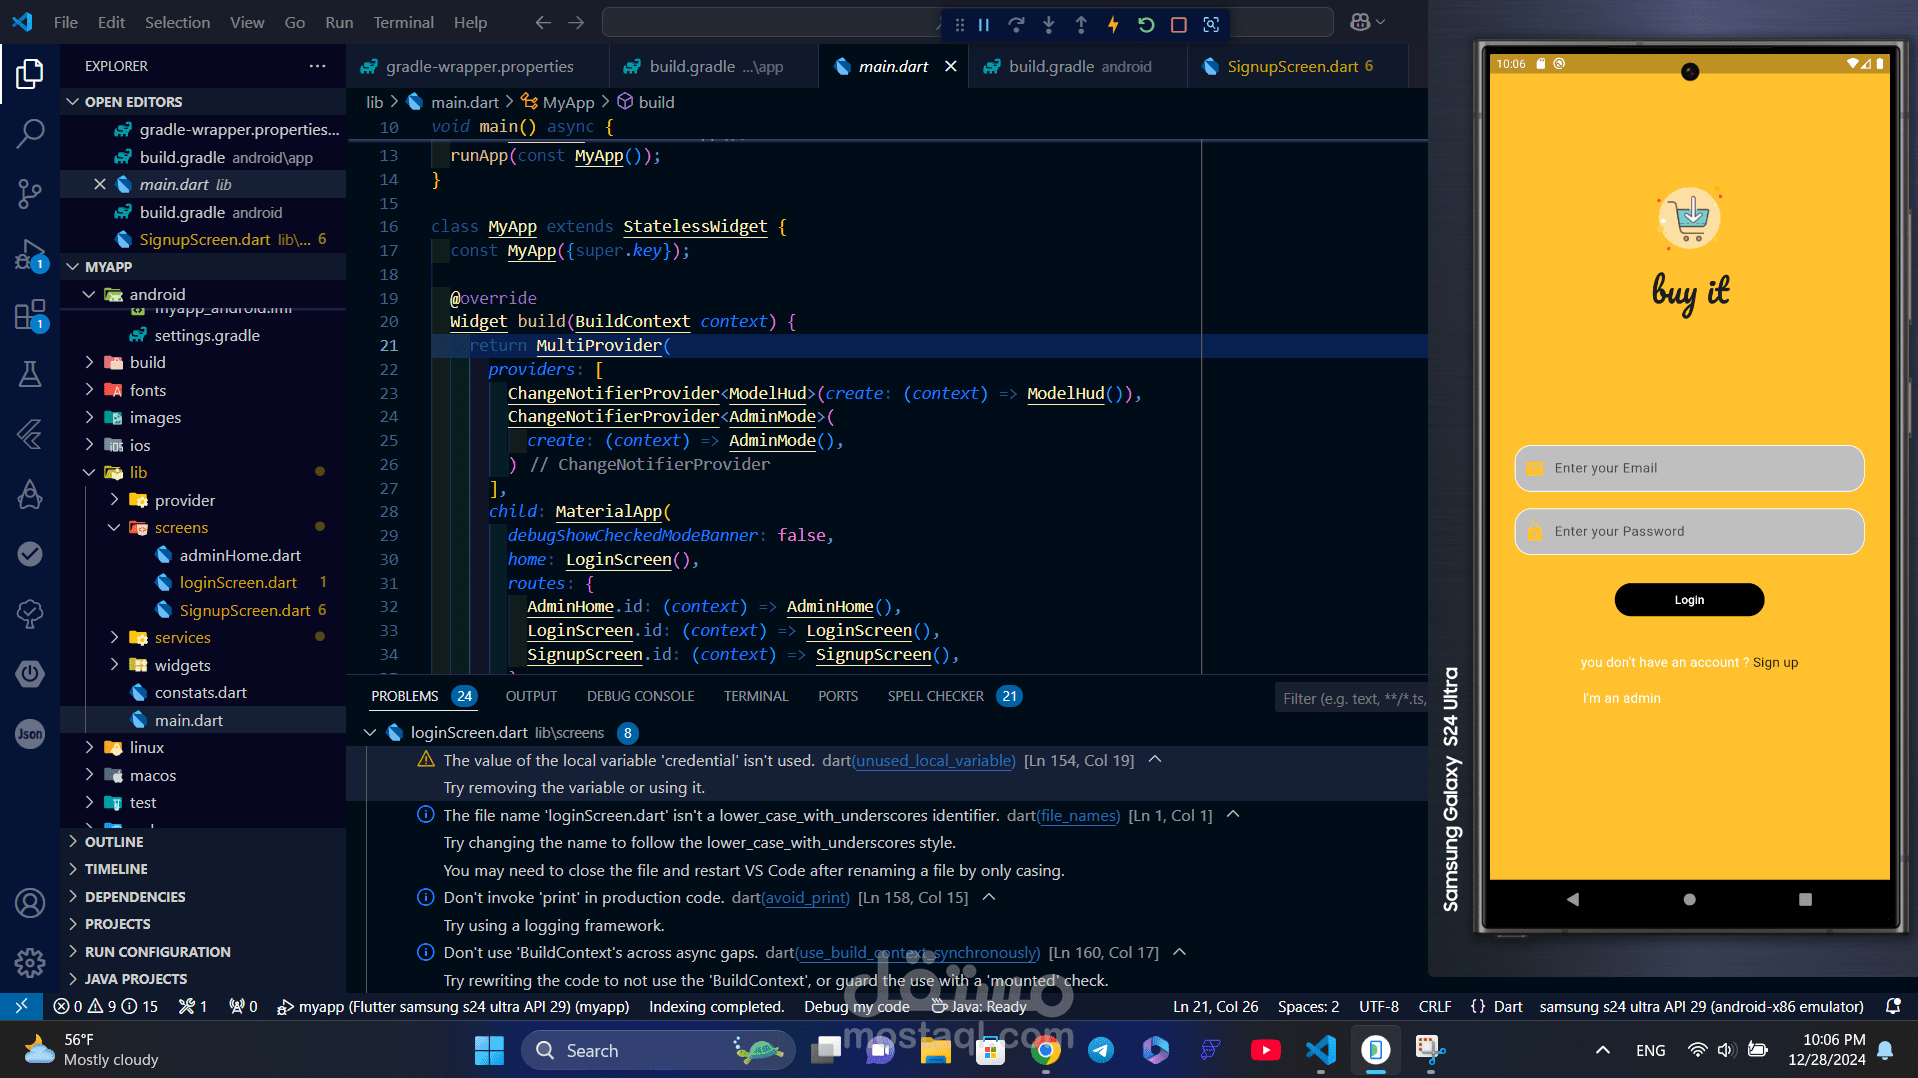
Task: Click the problems Filter input box
Action: pyautogui.click(x=1352, y=698)
